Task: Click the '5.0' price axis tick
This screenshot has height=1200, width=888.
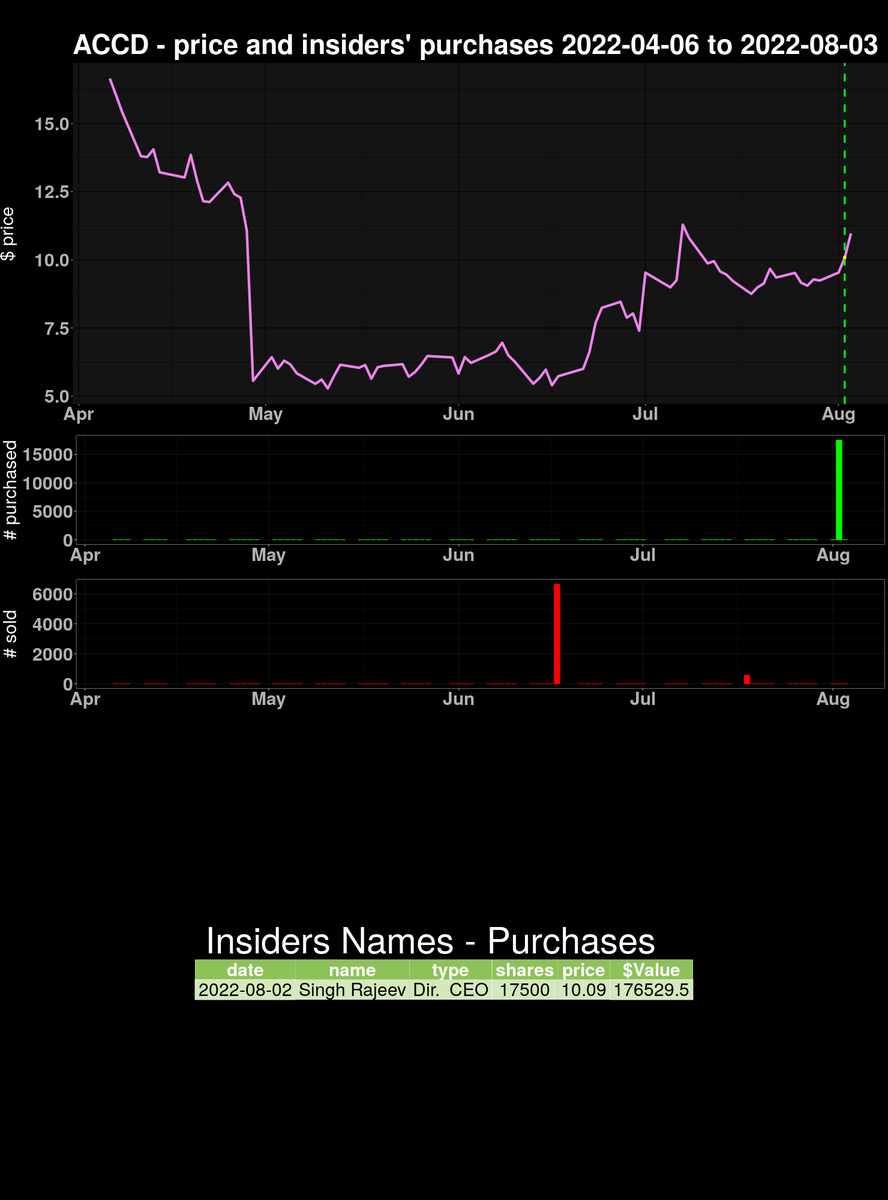Action: tap(55, 396)
